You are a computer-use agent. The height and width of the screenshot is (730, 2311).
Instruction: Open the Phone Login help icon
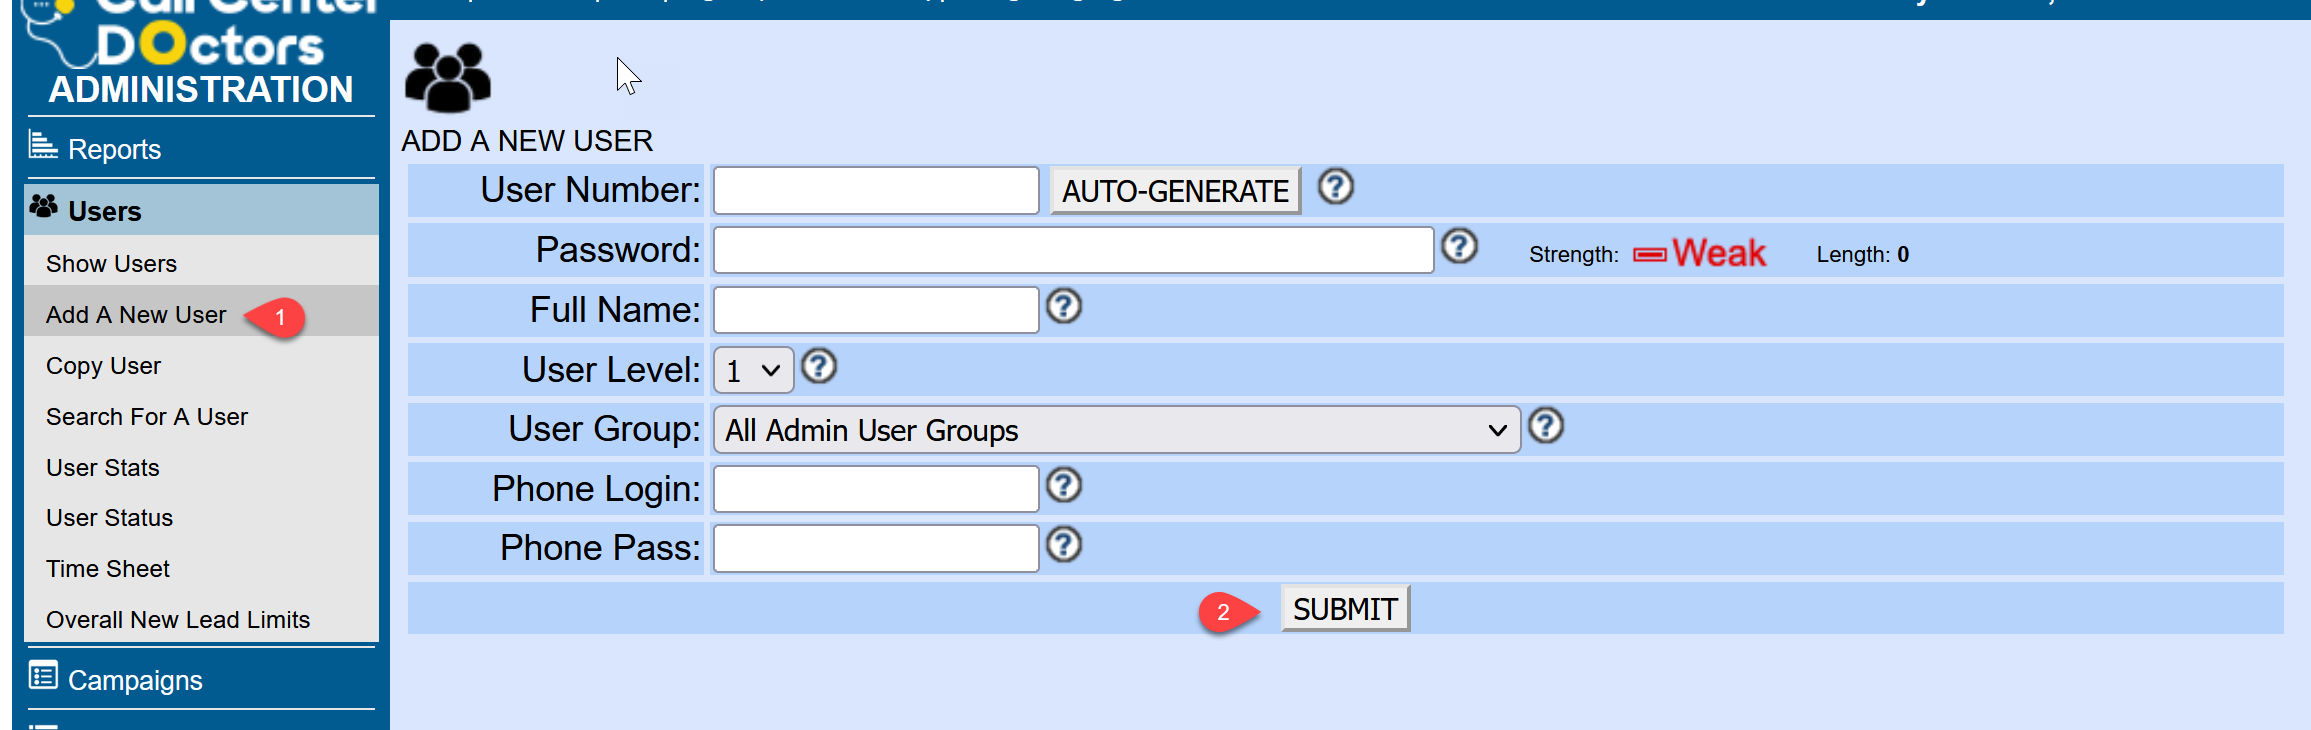[1064, 485]
